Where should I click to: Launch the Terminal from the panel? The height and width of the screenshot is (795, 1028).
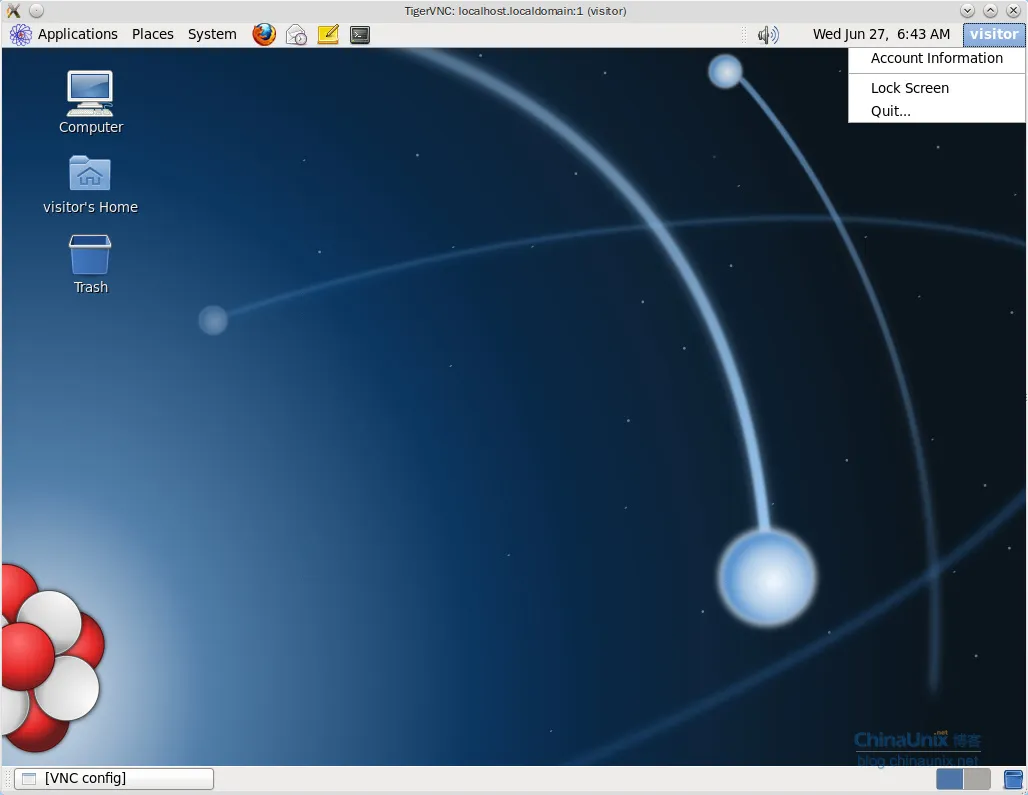360,35
